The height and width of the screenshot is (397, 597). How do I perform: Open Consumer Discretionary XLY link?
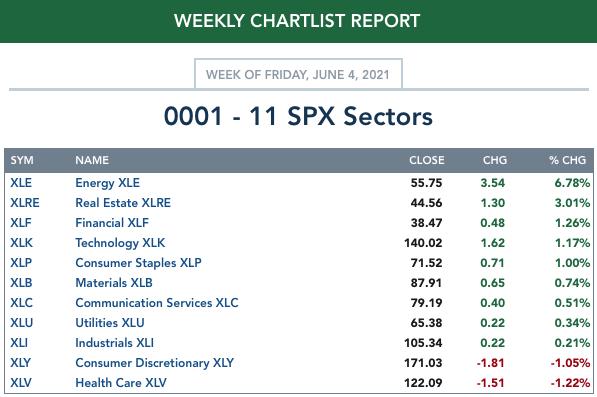pos(155,363)
